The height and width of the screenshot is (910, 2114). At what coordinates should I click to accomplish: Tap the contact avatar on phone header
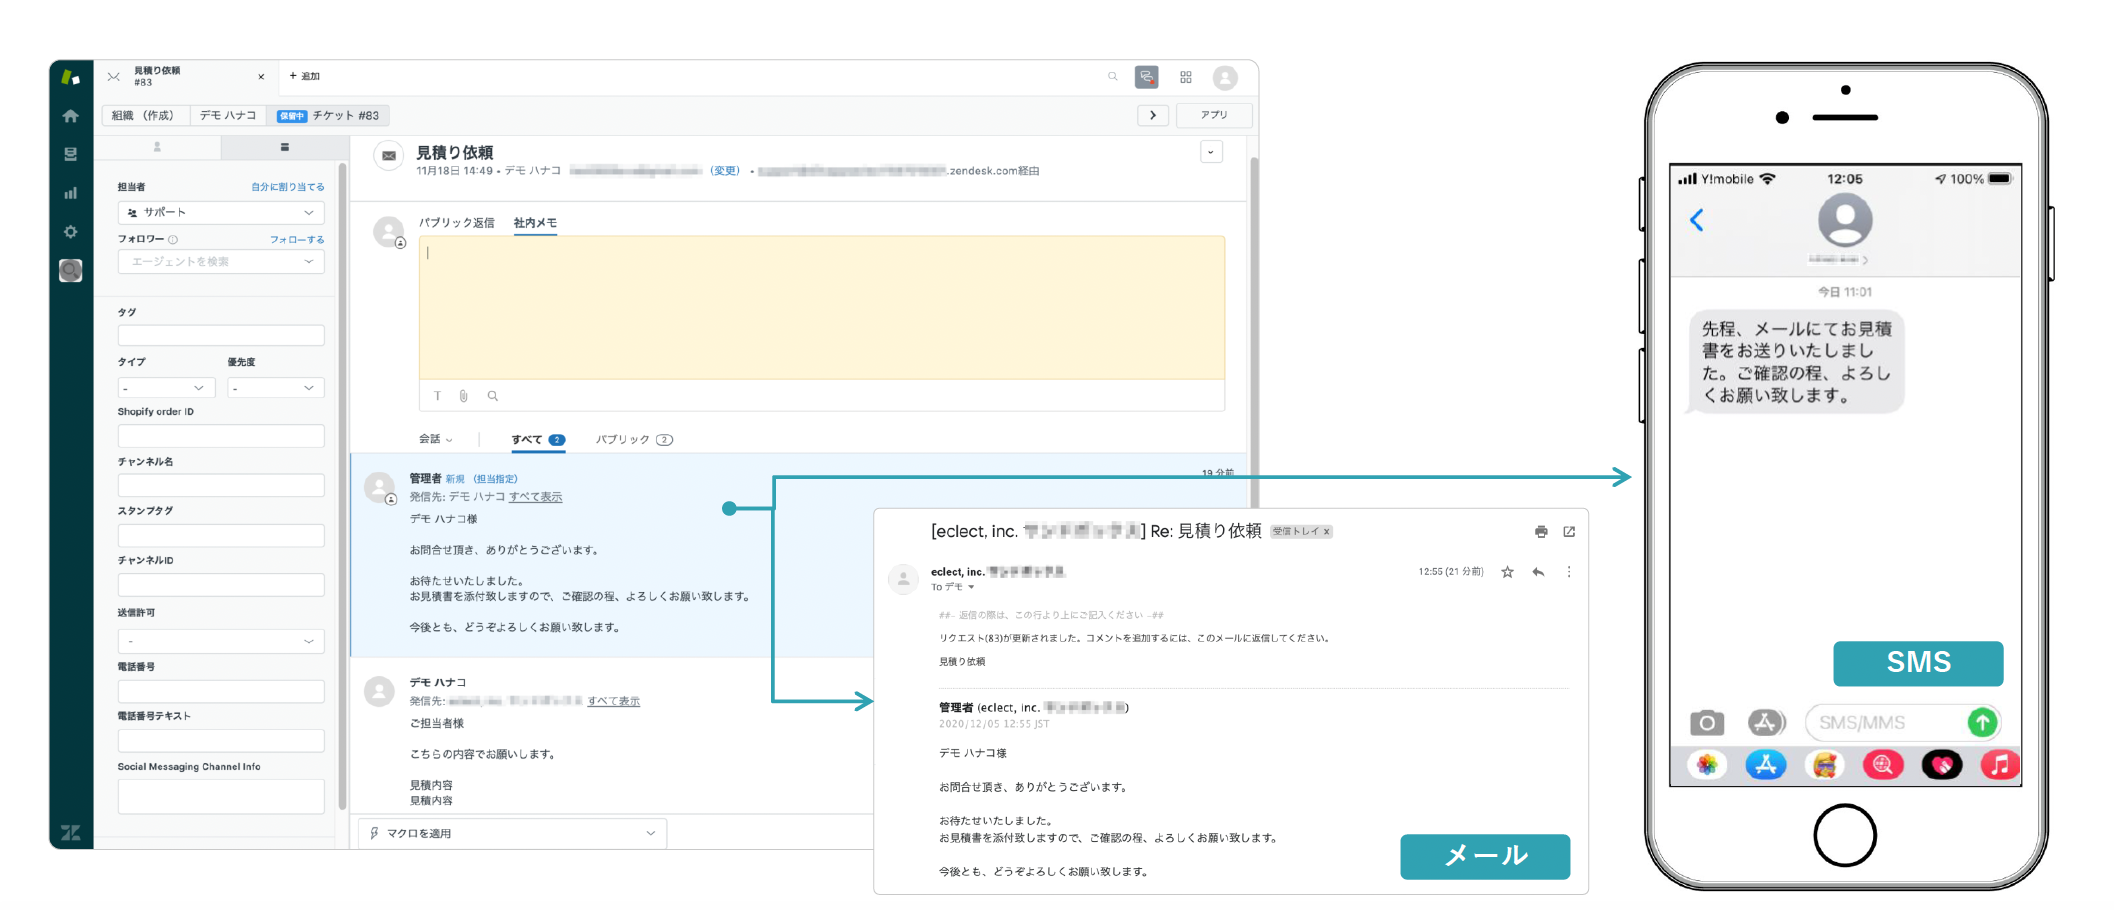1845,220
